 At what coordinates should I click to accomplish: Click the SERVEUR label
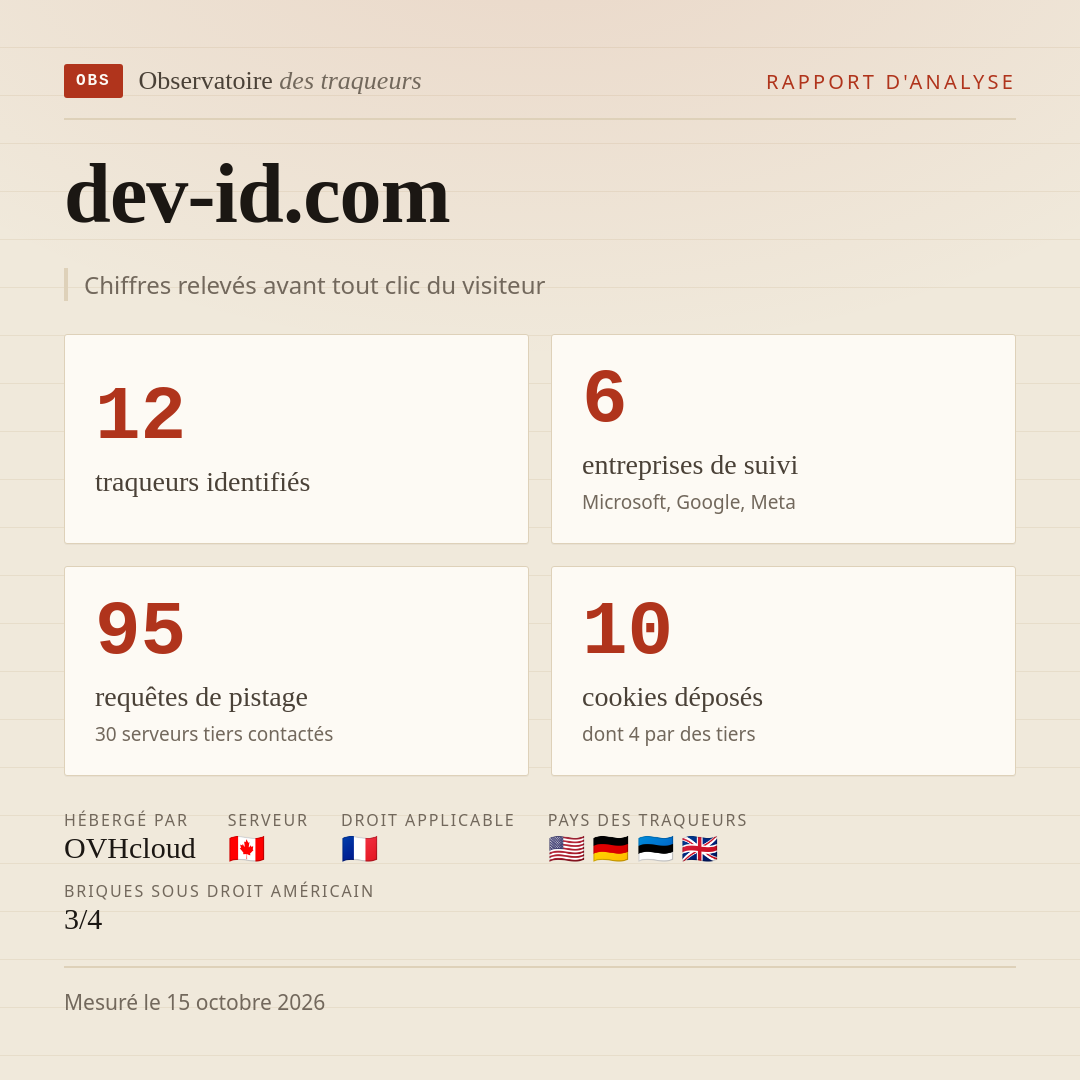[268, 820]
